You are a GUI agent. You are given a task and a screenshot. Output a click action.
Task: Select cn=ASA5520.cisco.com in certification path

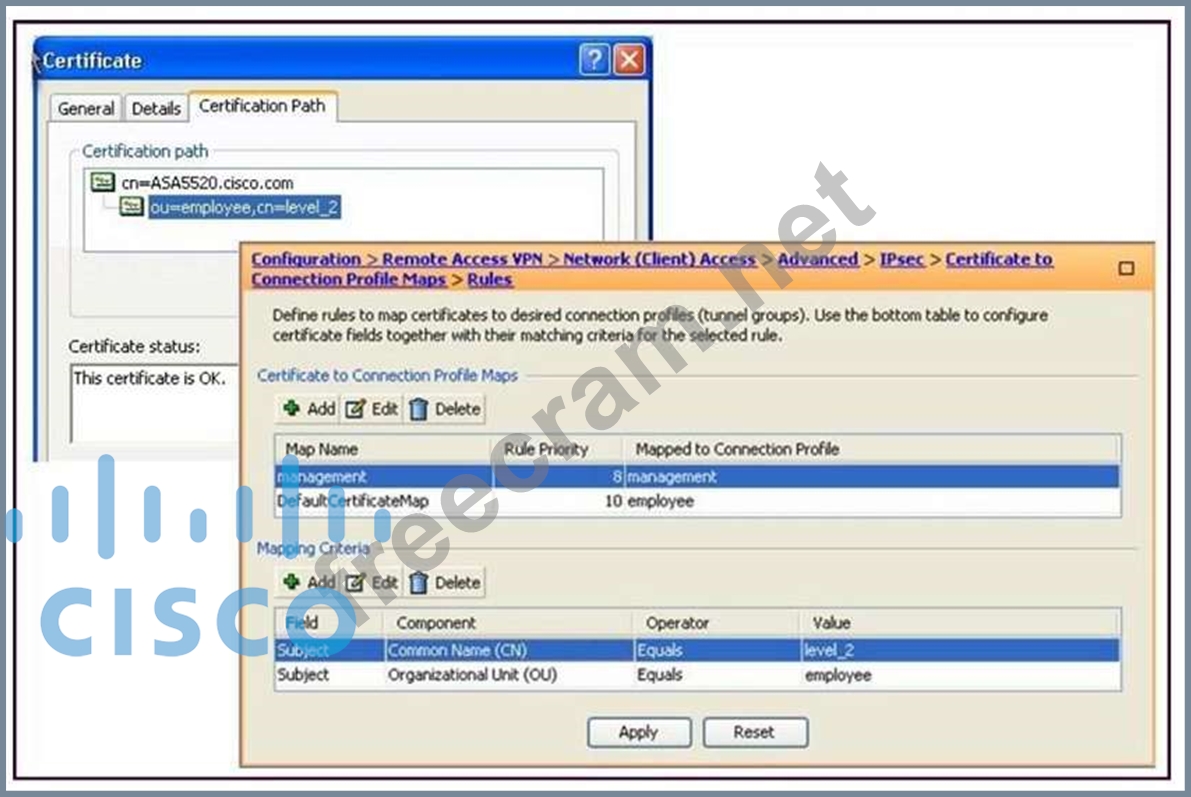tap(207, 183)
